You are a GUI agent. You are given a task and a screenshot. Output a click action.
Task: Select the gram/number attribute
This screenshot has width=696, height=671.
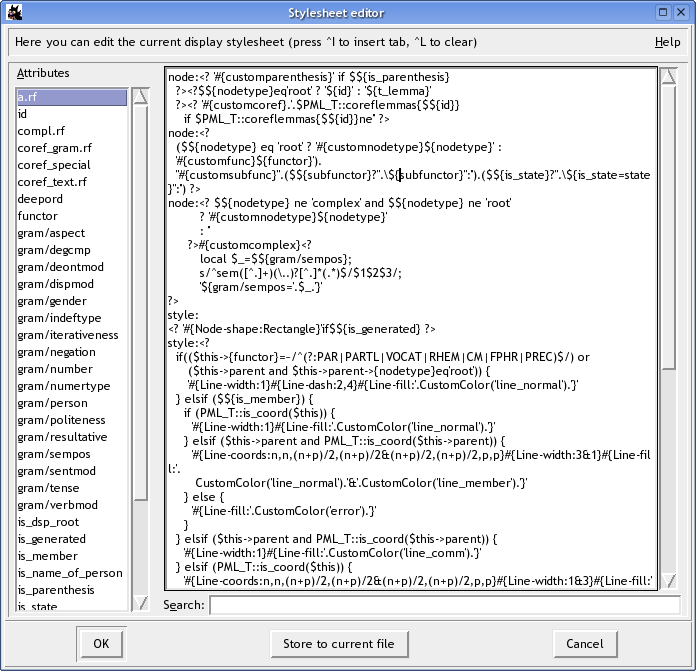(72, 369)
